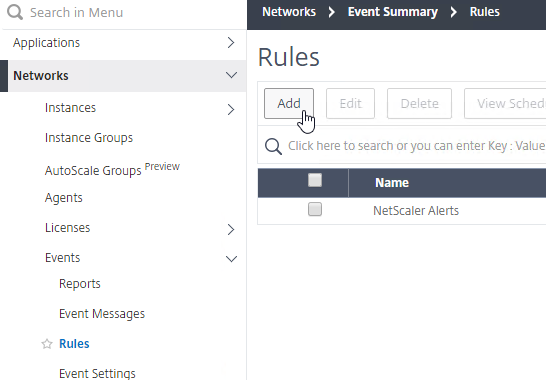Image resolution: width=546 pixels, height=380 pixels.
Task: Open Instances under Networks
Action: pyautogui.click(x=70, y=108)
